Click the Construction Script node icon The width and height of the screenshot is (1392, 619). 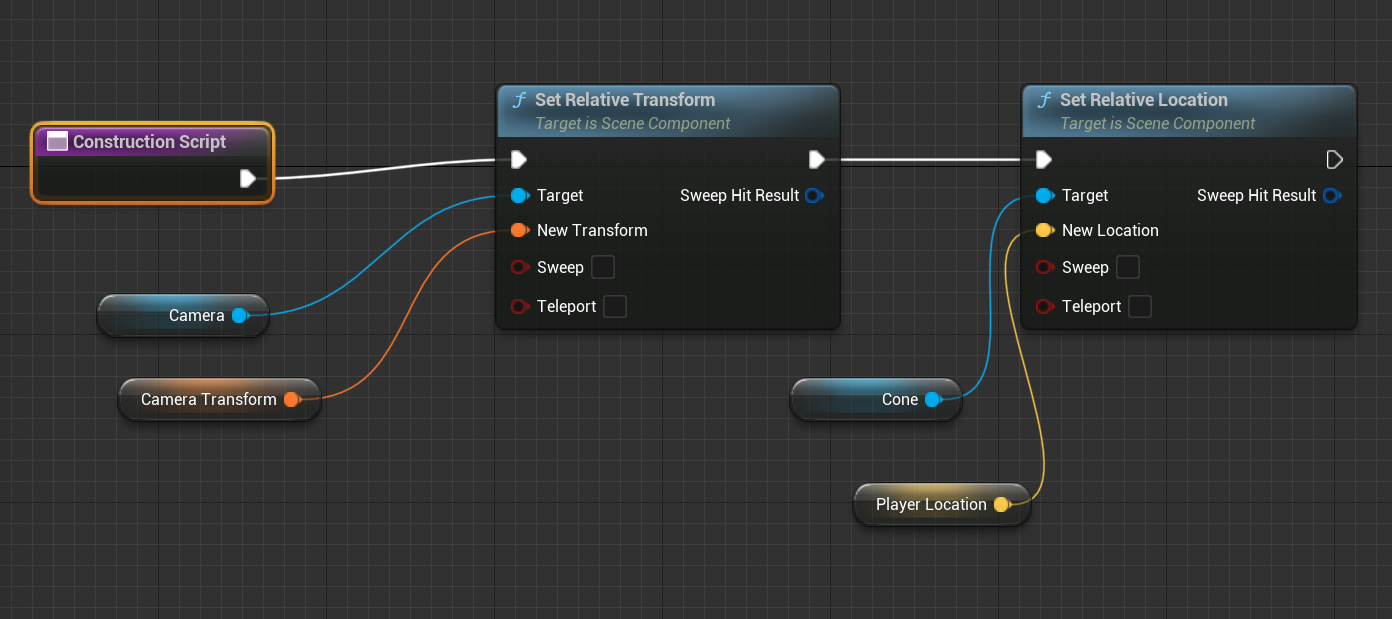[x=57, y=141]
